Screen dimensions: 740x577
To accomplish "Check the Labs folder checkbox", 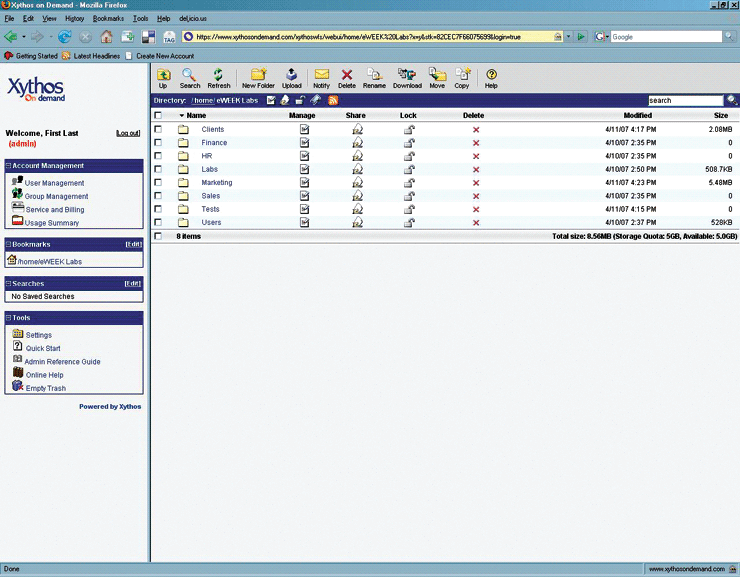I will coord(158,169).
